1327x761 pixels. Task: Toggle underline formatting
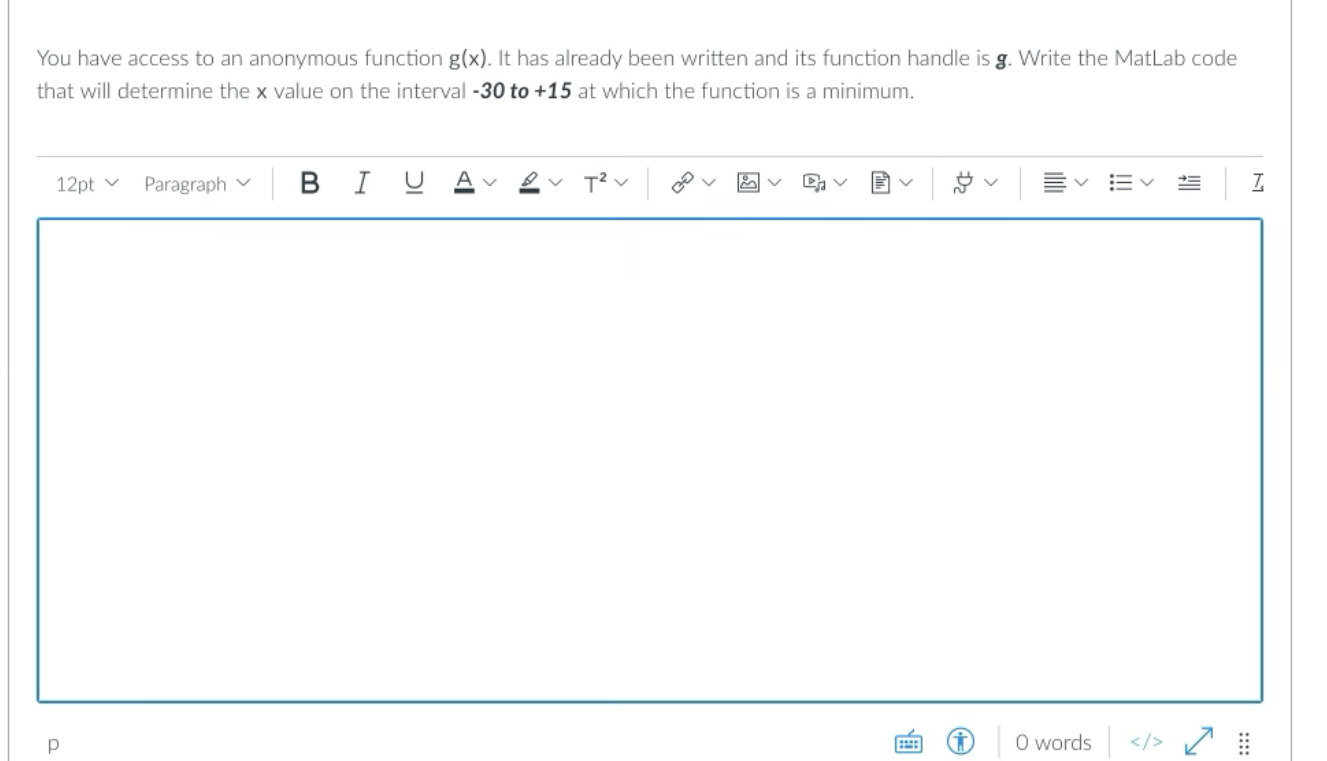[x=412, y=182]
